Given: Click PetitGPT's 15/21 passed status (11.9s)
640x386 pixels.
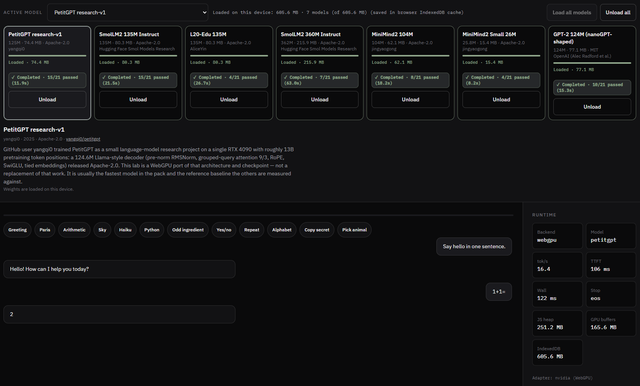Looking at the screenshot, I should point(47,80).
